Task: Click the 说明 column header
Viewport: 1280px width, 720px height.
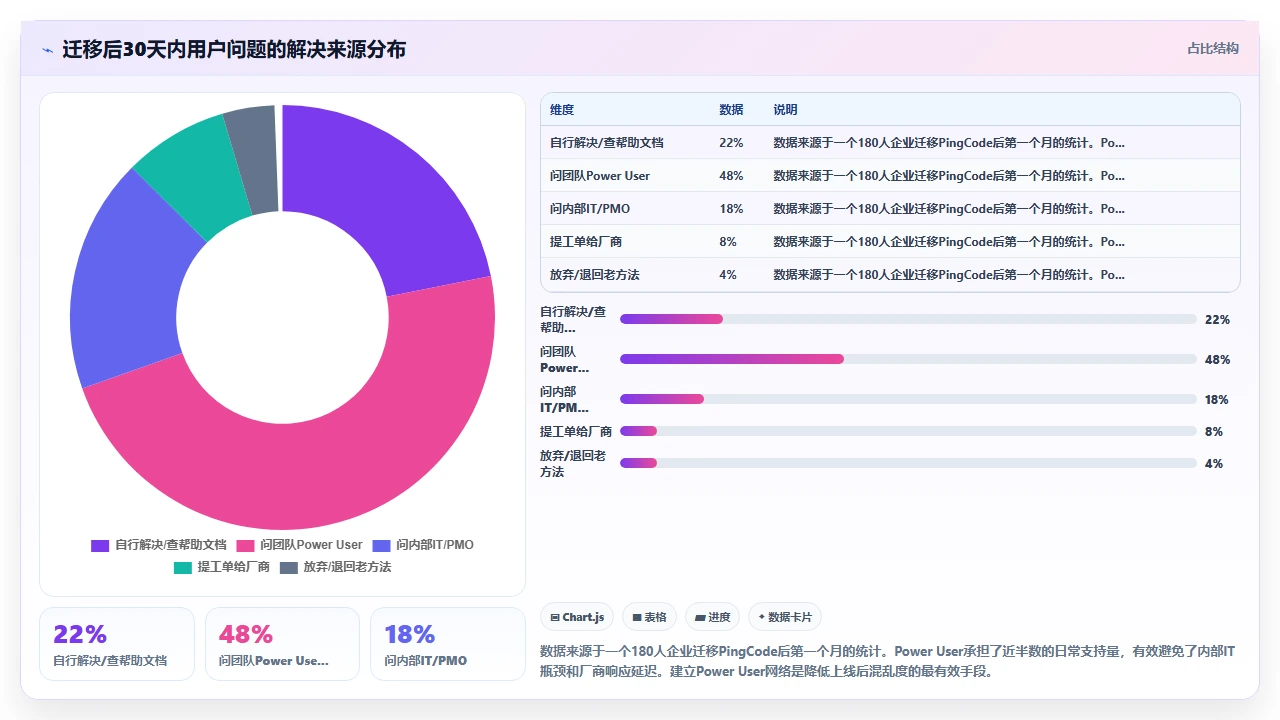Action: (785, 110)
